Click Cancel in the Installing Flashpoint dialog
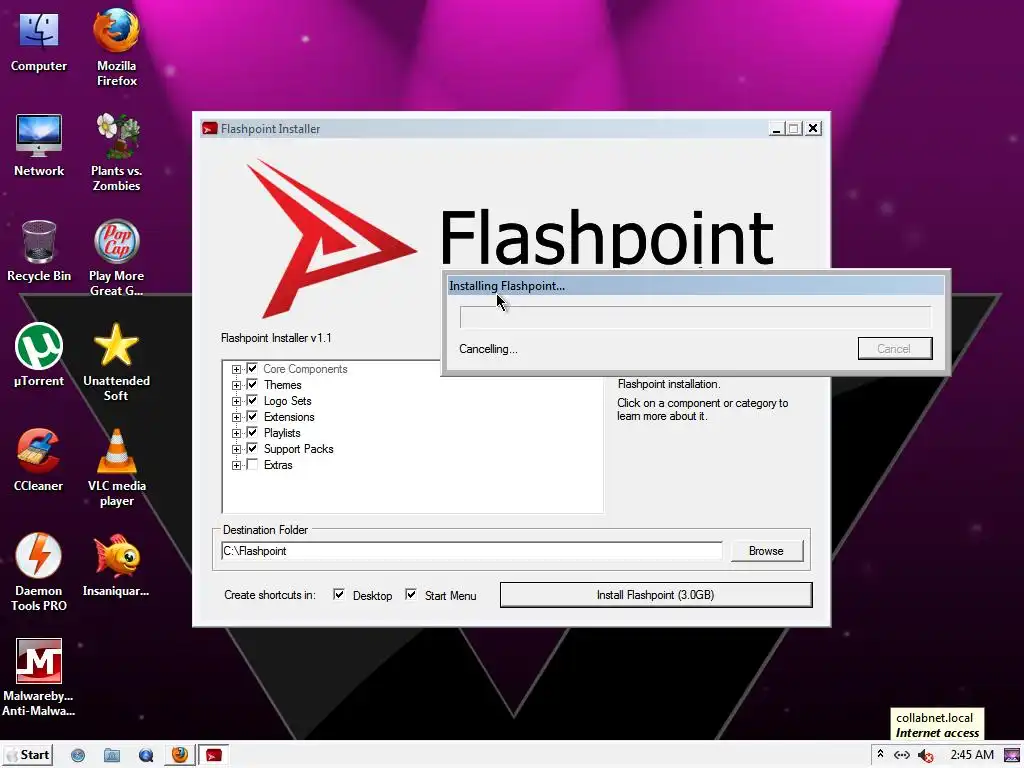1024x768 pixels. point(895,349)
